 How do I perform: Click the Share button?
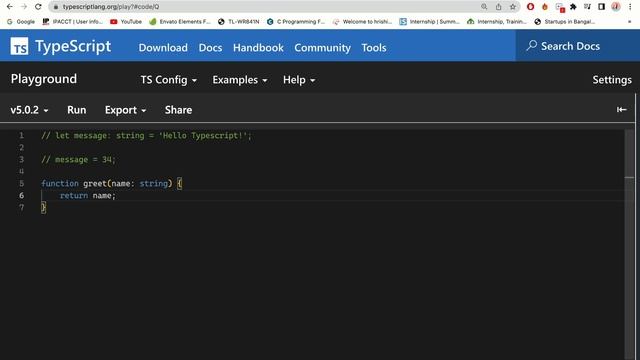tap(178, 110)
